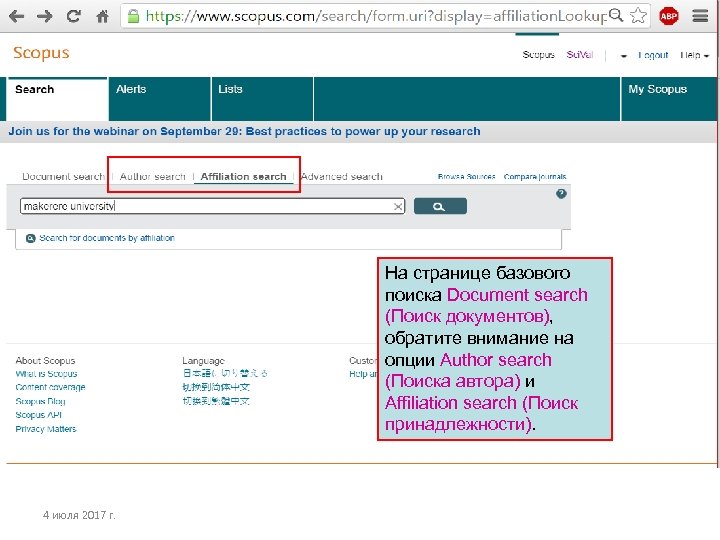This screenshot has height=540, width=720.
Task: Click the About Scopus footer heading
Action: pos(45,360)
